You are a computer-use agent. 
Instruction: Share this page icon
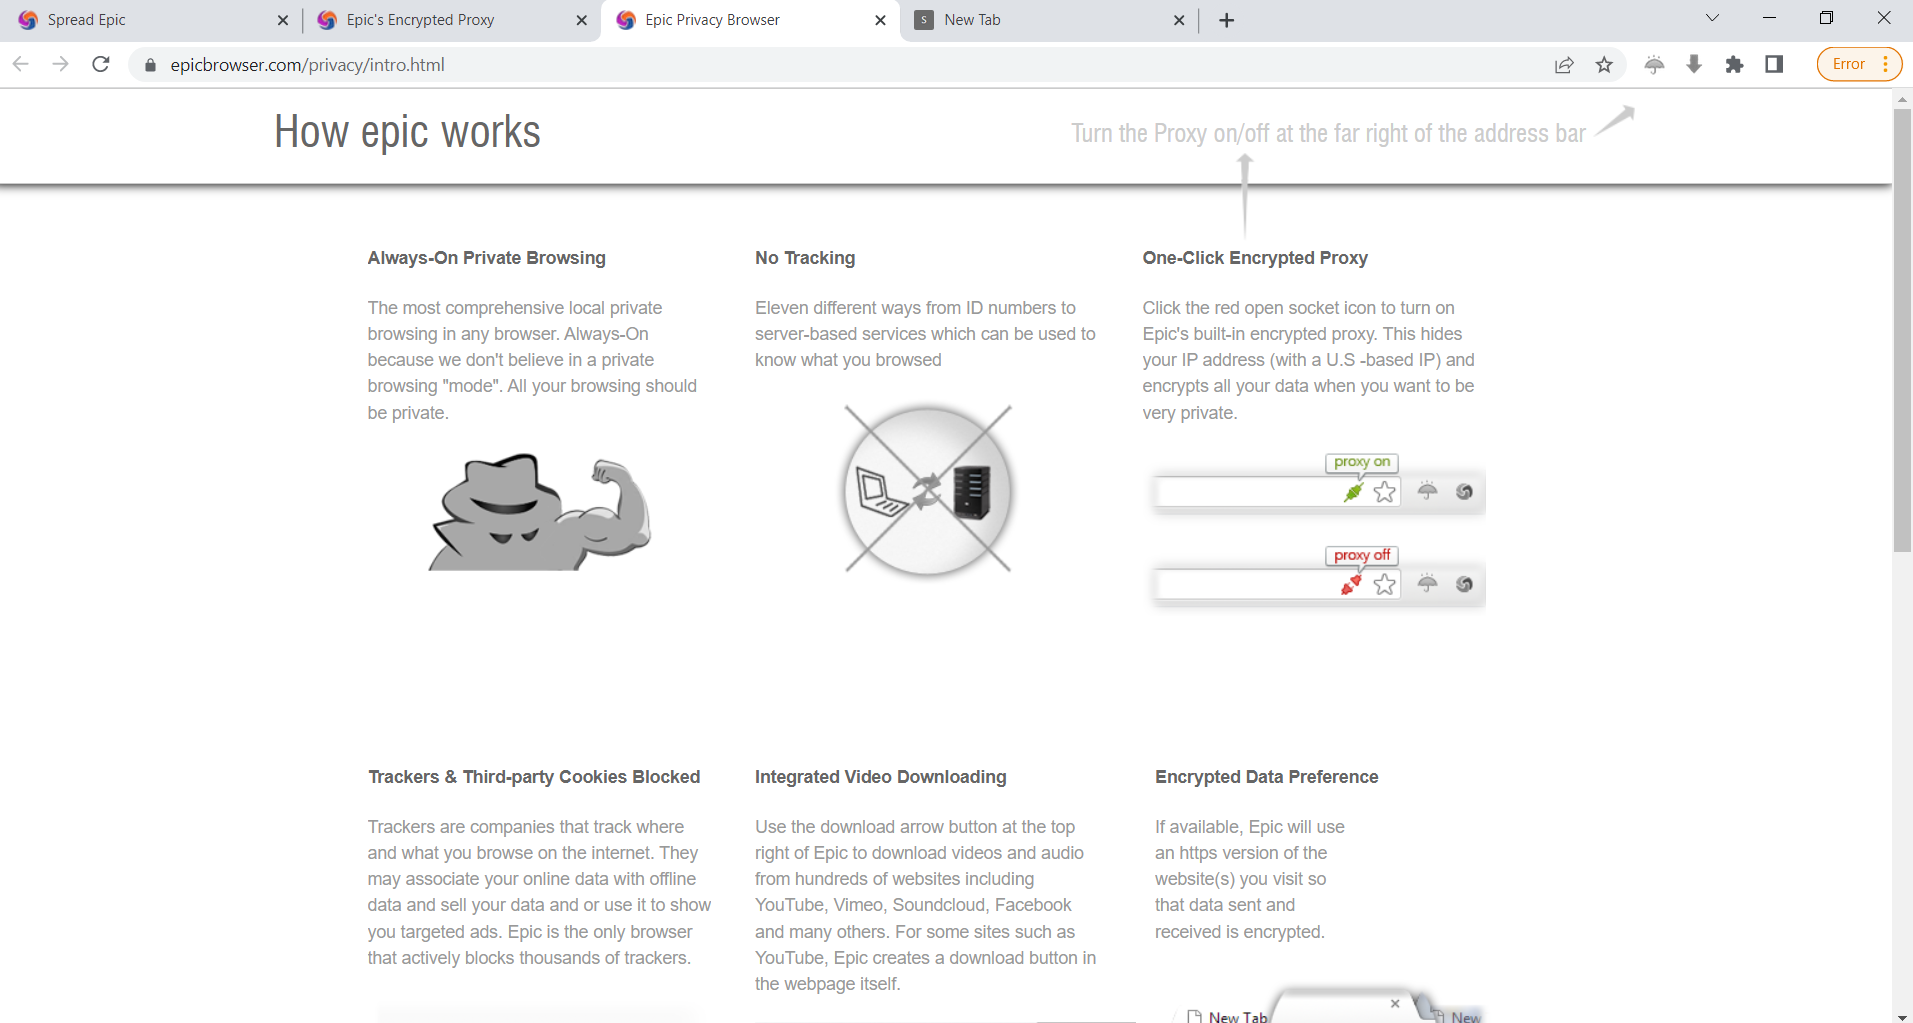click(x=1564, y=65)
